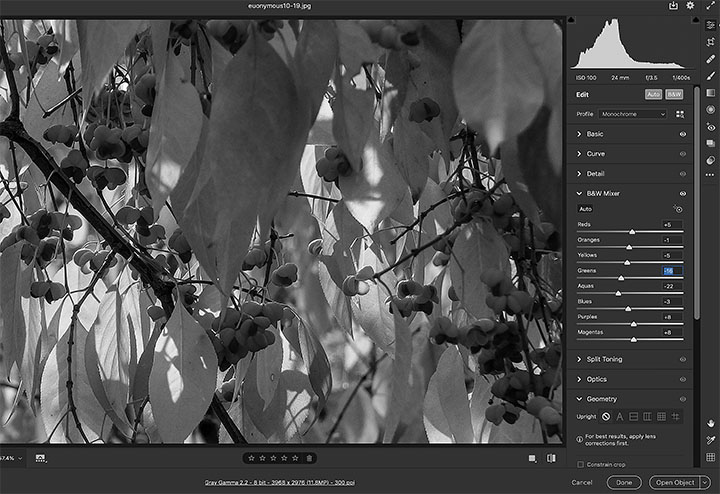
Task: Click the Greens value input field
Action: coord(672,271)
